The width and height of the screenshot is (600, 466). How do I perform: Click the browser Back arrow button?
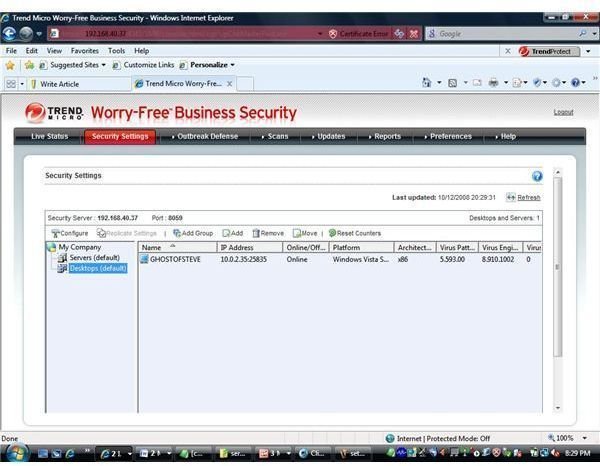[x=9, y=34]
